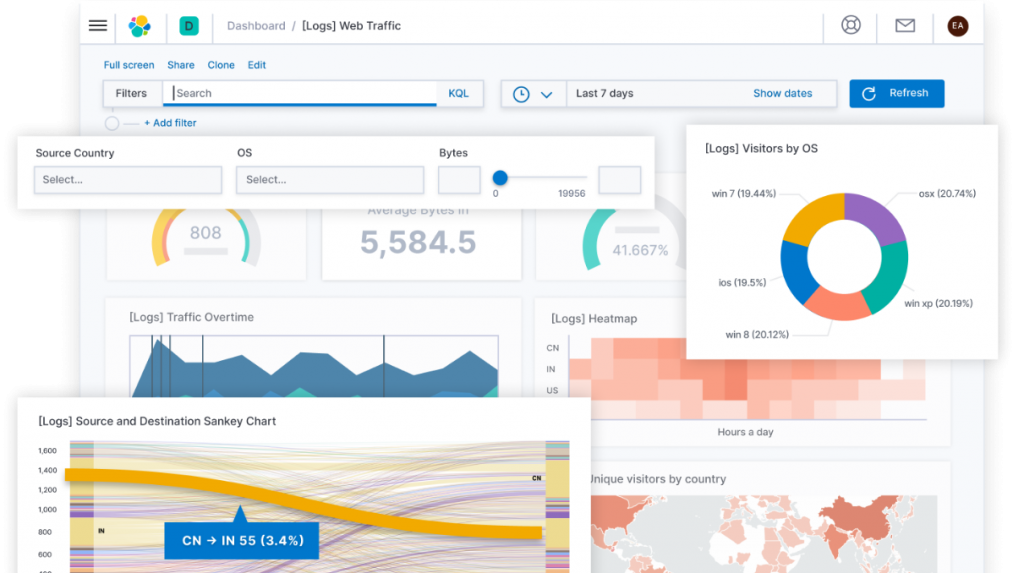
Task: Click the Source Country label
Action: 74,153
